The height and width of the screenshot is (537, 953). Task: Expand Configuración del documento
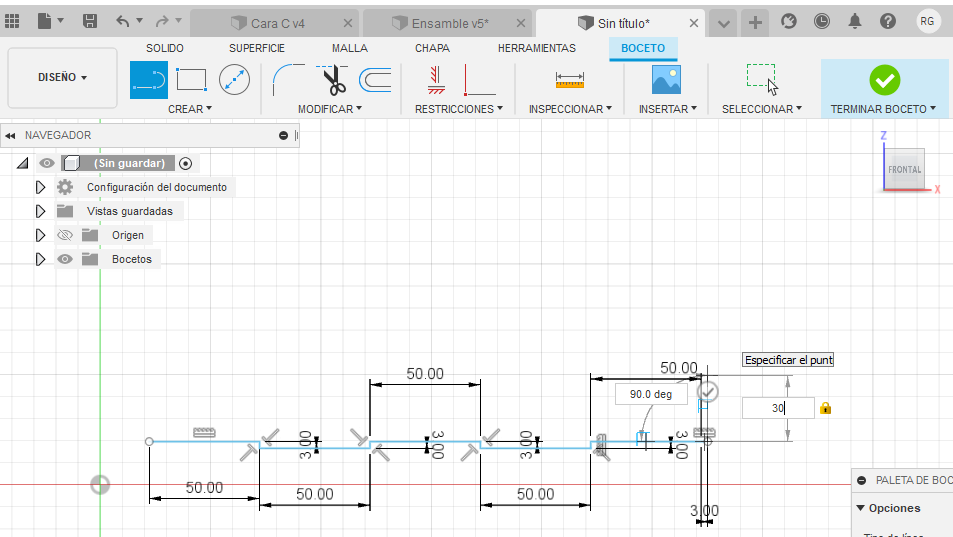coord(40,187)
